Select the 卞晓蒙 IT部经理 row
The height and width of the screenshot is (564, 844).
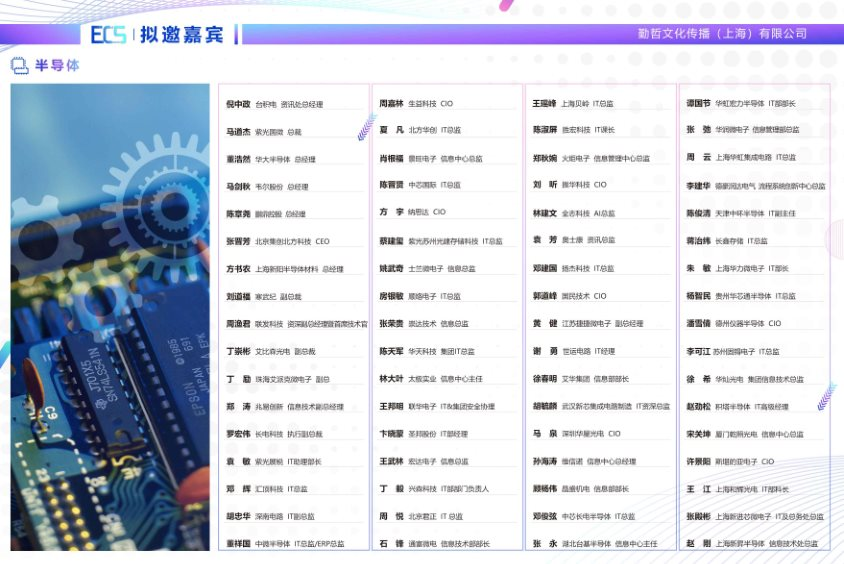coord(424,434)
